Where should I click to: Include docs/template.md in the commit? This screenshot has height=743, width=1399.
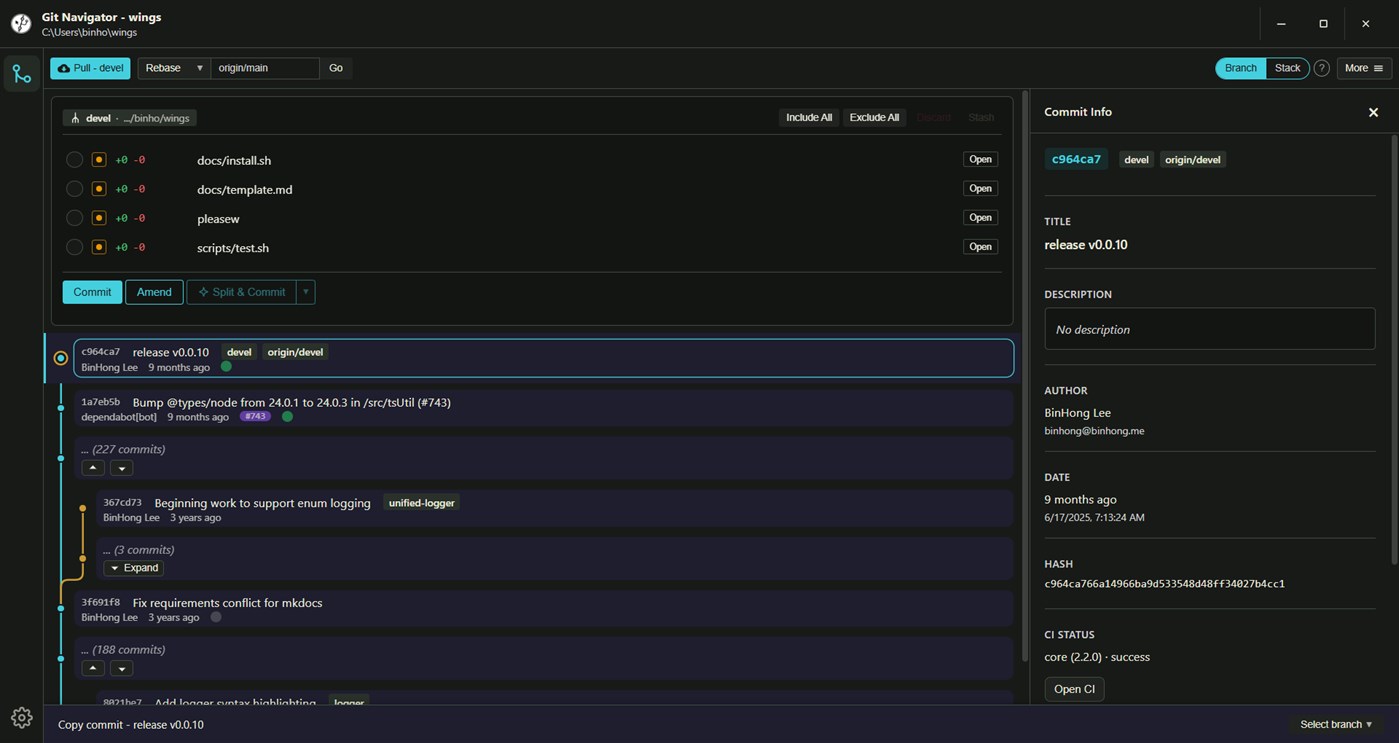(x=74, y=189)
